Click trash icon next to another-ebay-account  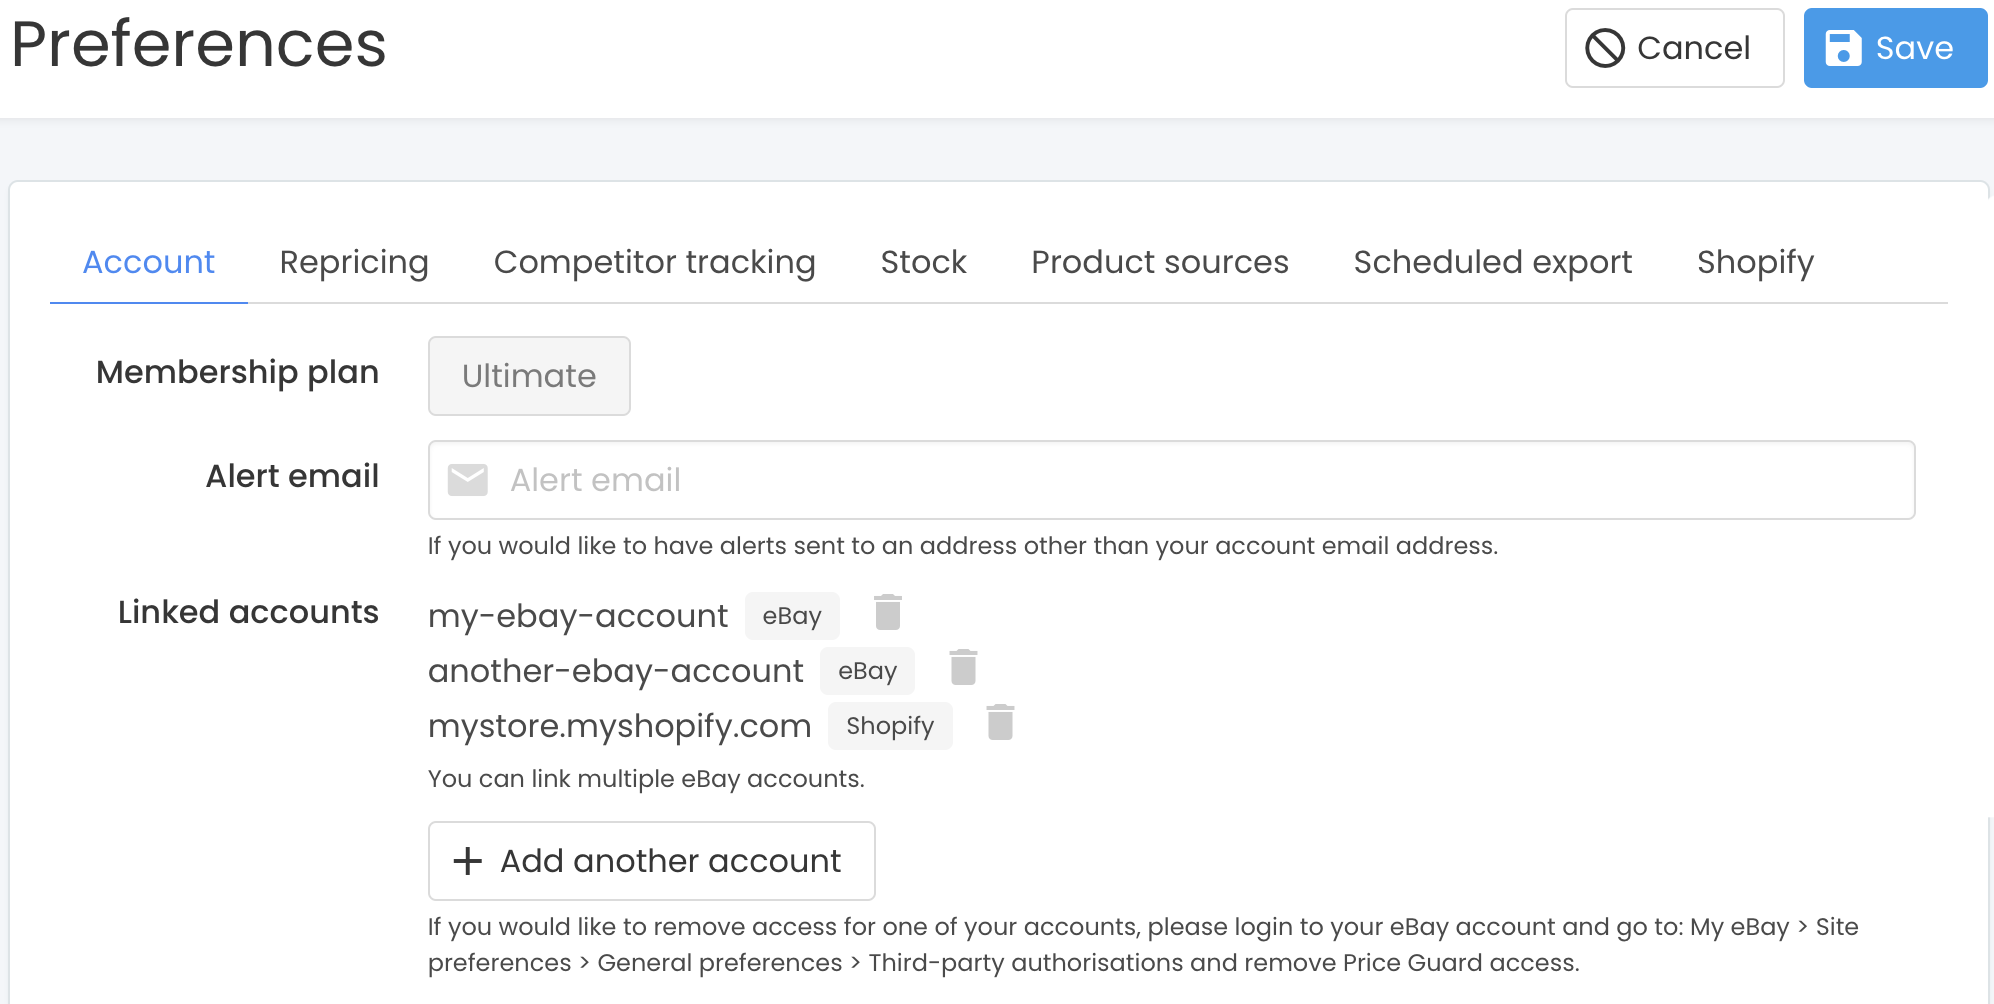(963, 667)
